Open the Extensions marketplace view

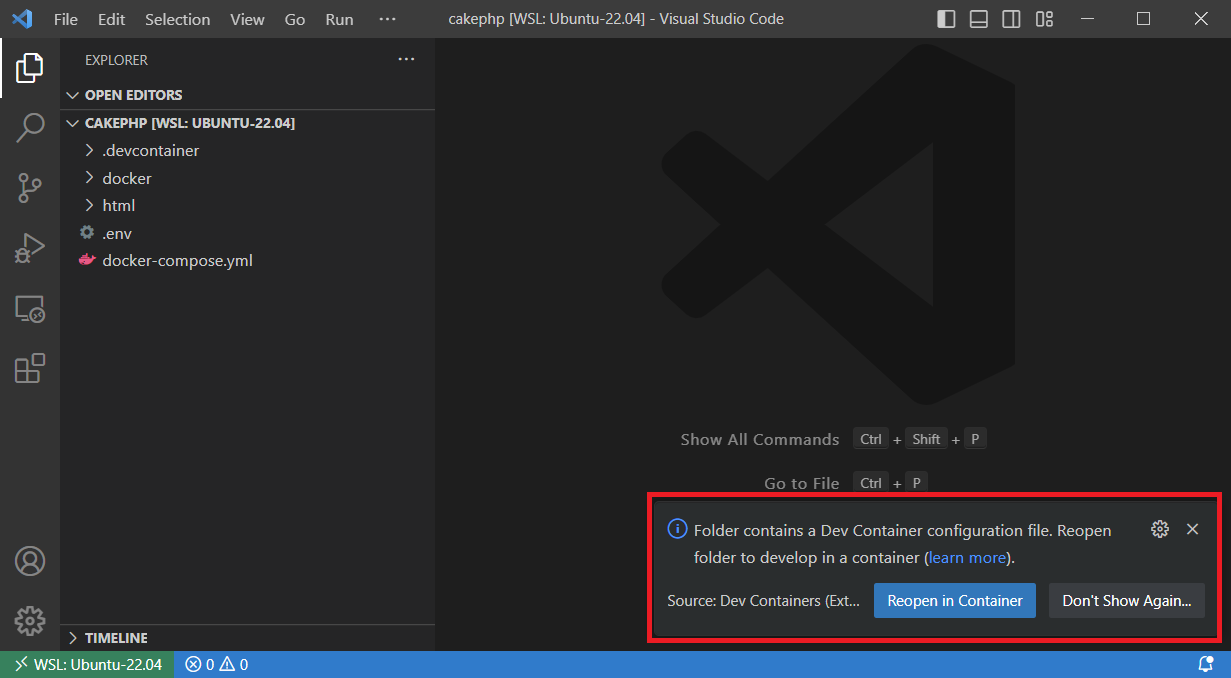(x=29, y=368)
